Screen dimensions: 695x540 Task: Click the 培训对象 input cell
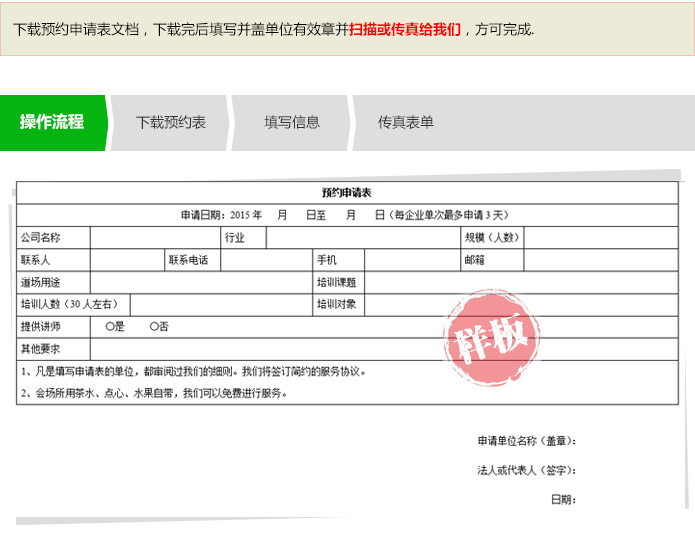coord(520,304)
